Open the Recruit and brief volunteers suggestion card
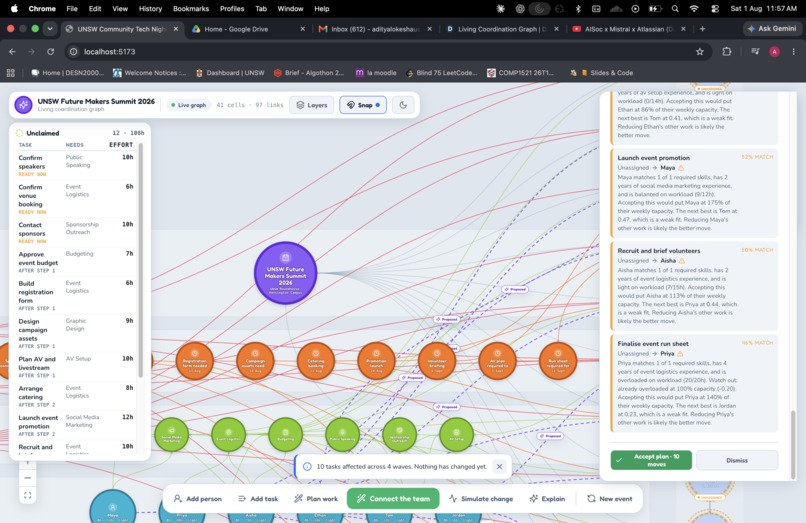This screenshot has height=523, width=806. tap(694, 285)
